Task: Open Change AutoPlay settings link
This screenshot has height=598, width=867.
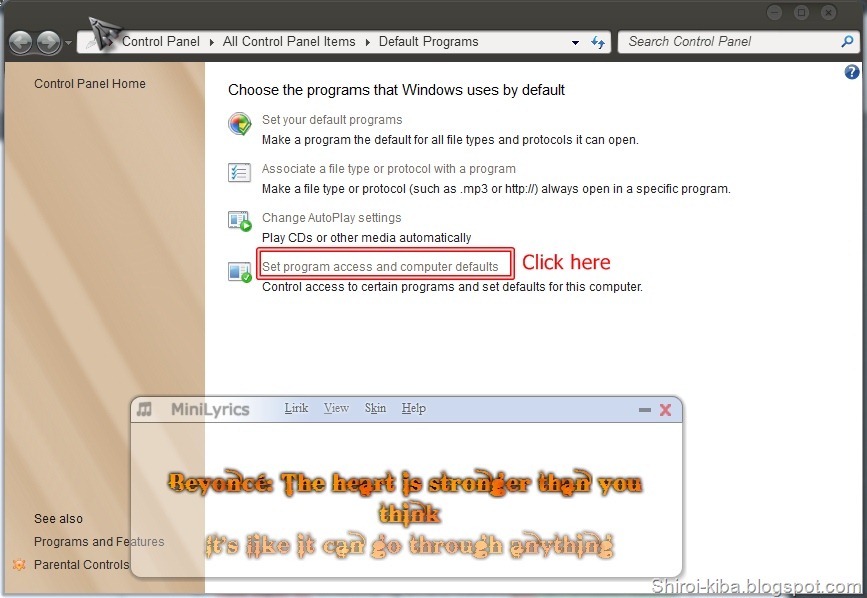Action: pyautogui.click(x=332, y=218)
